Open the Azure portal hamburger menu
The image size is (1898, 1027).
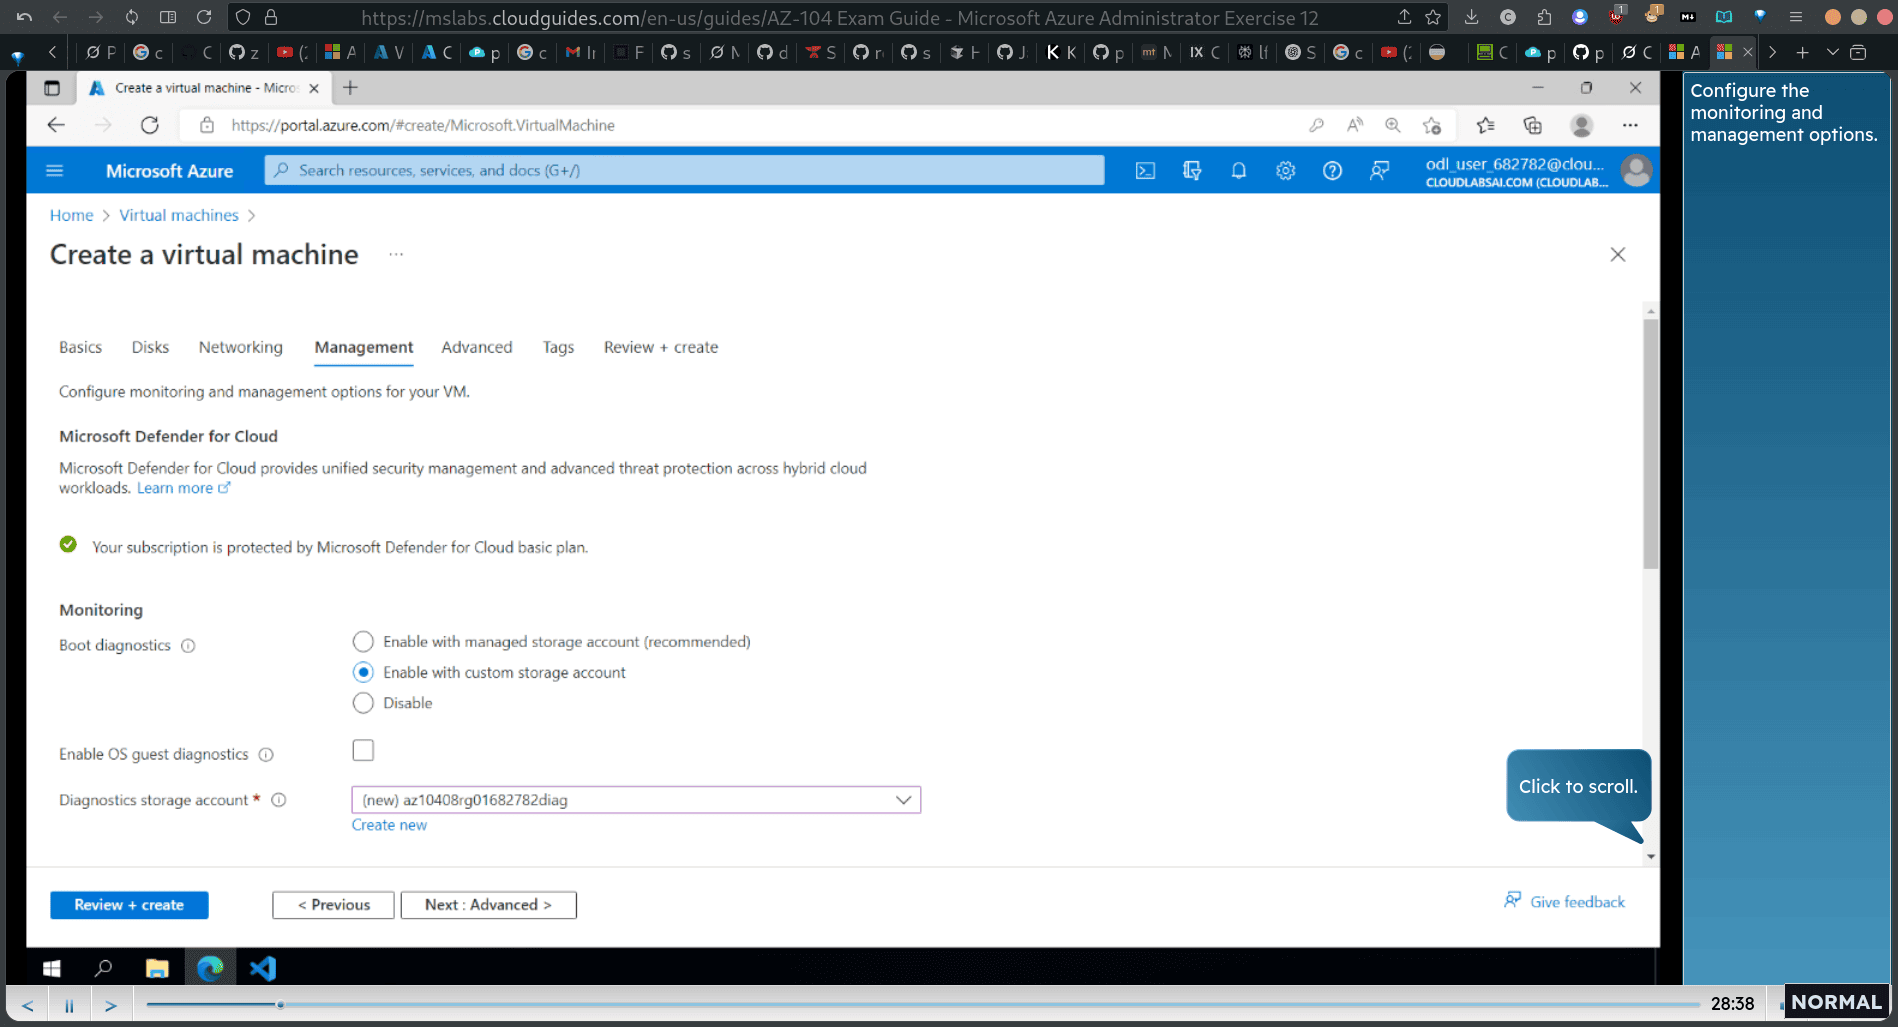(x=55, y=171)
